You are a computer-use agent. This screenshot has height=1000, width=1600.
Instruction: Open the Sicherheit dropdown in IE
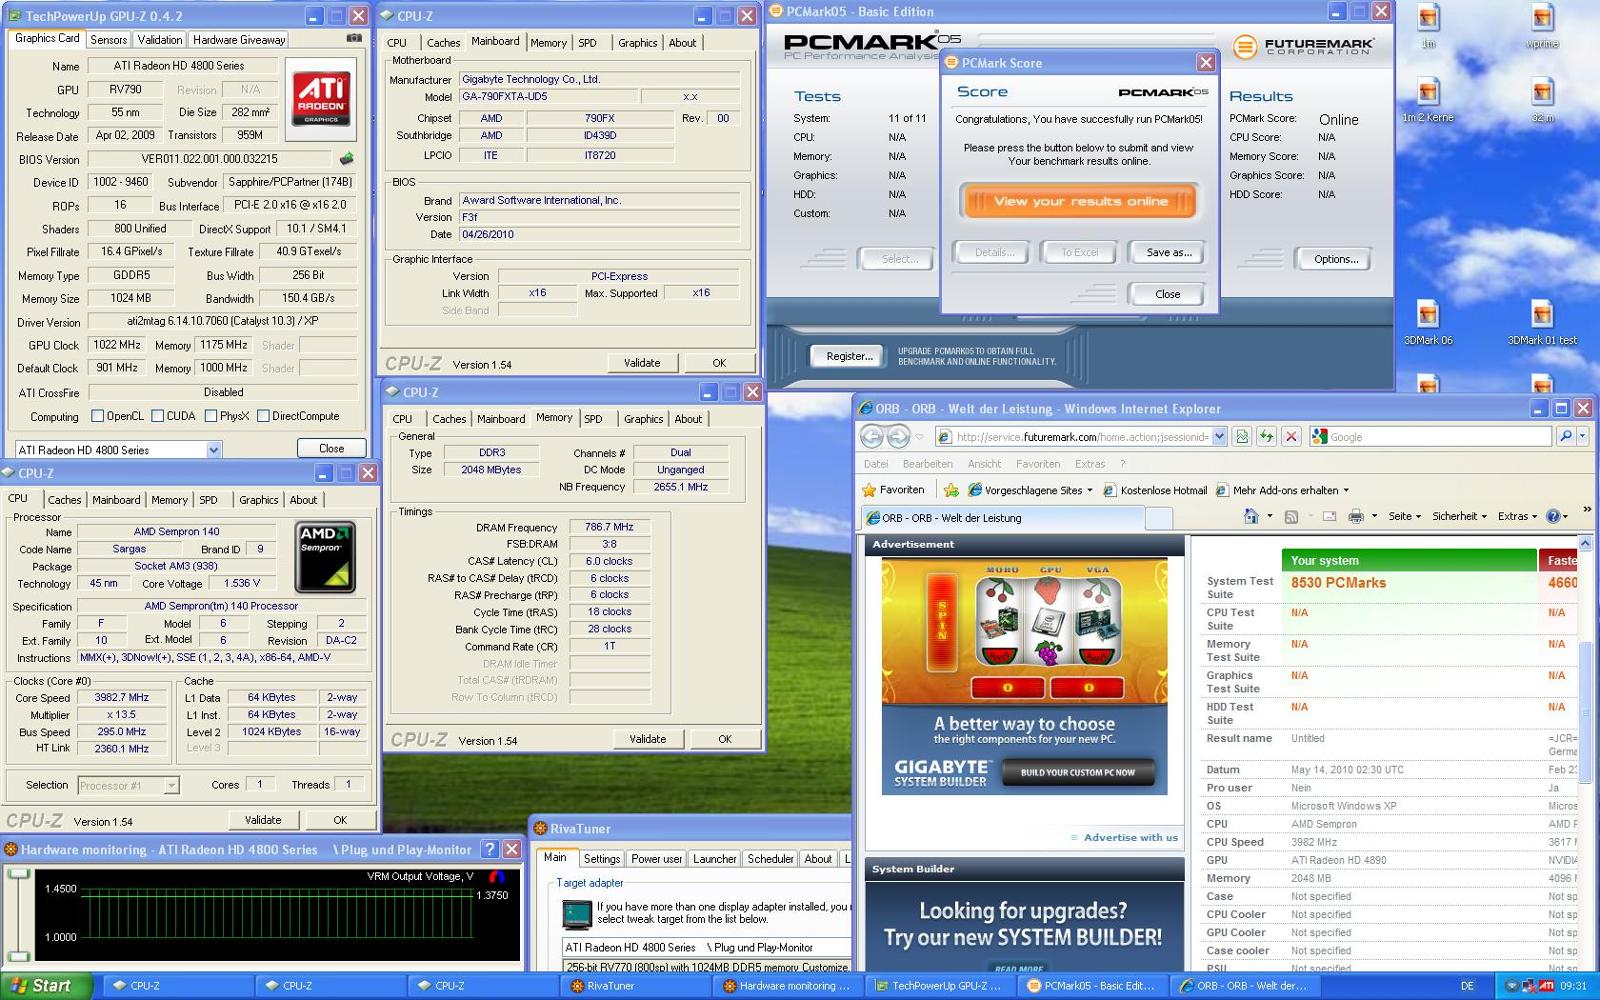coord(1459,516)
